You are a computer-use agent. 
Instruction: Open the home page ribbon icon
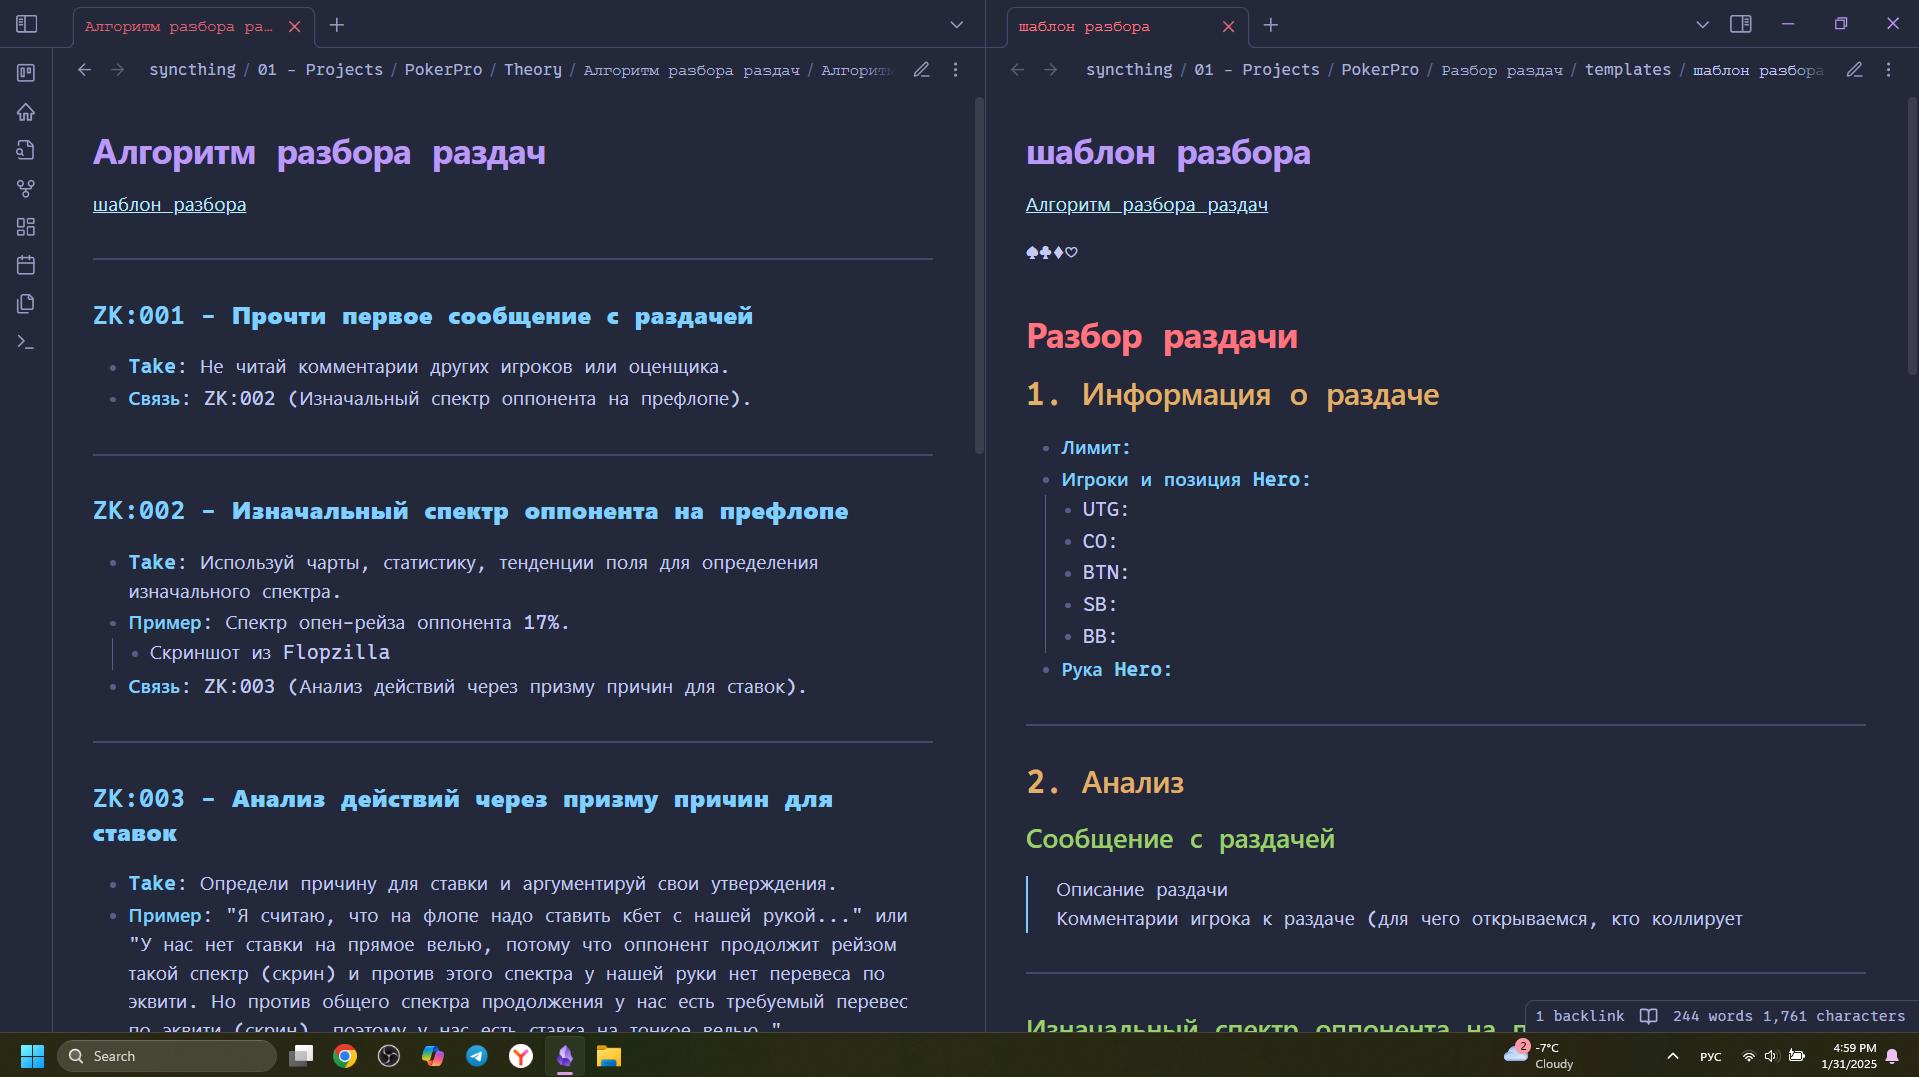(x=26, y=112)
